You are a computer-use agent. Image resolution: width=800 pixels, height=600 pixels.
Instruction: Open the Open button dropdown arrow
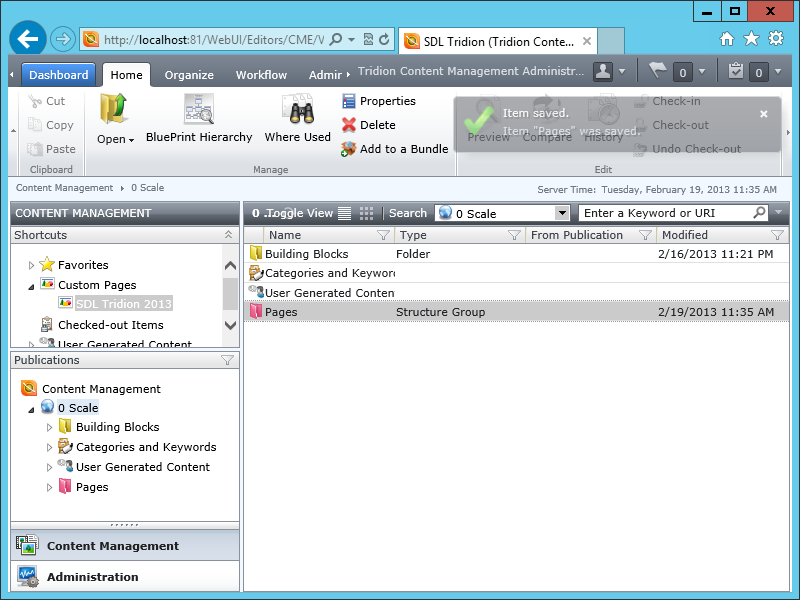pos(131,140)
